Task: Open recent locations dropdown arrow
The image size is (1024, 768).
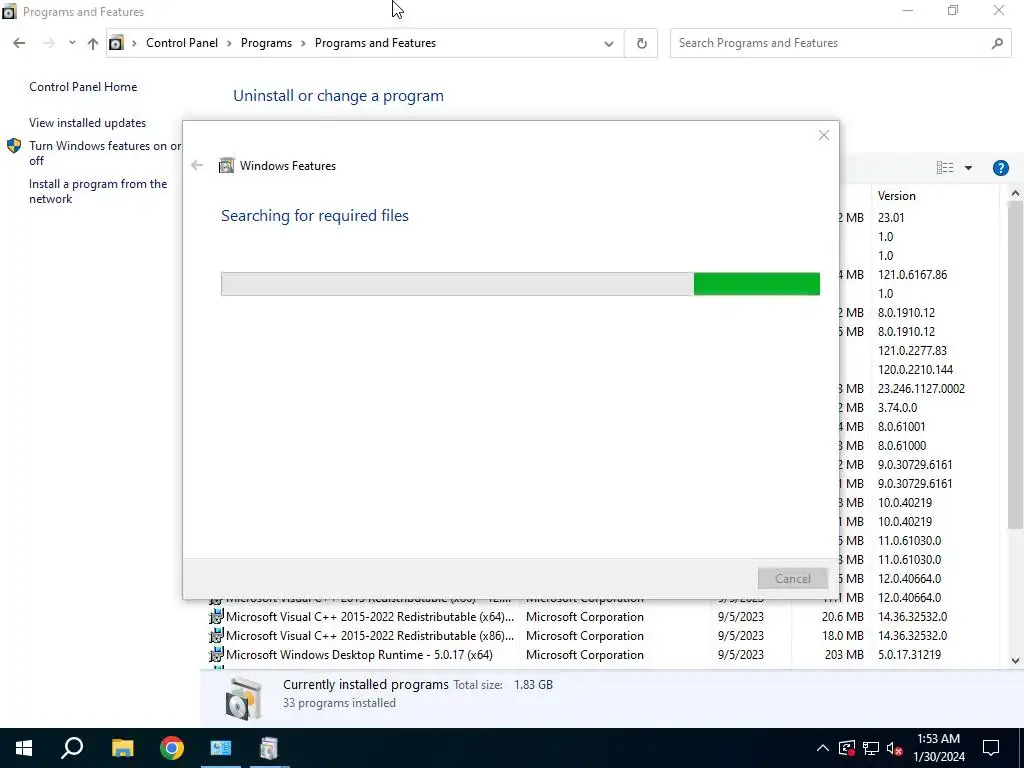Action: coord(72,43)
